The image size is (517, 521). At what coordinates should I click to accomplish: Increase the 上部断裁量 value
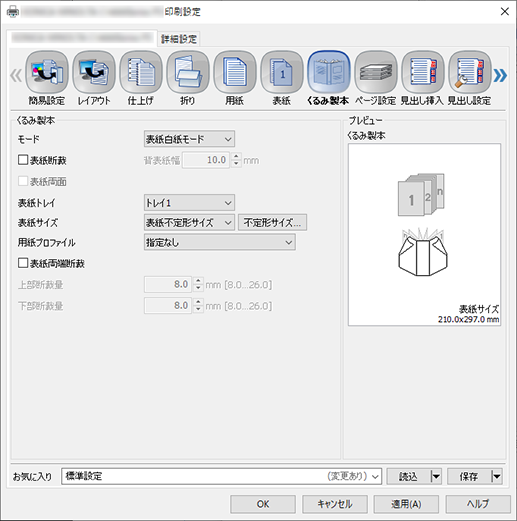pyautogui.click(x=198, y=281)
